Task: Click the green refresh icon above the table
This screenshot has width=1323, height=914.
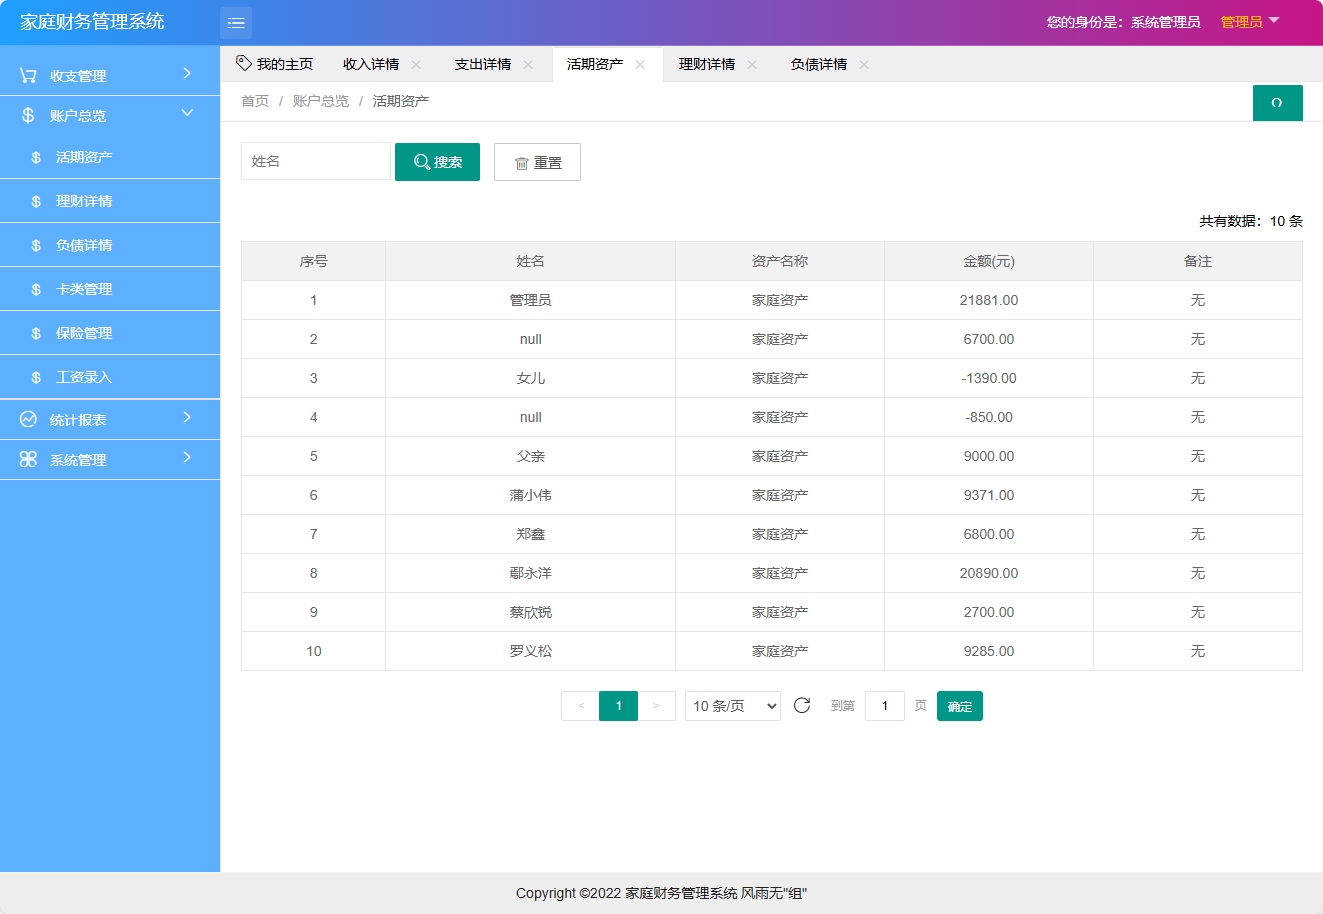Action: [1277, 102]
